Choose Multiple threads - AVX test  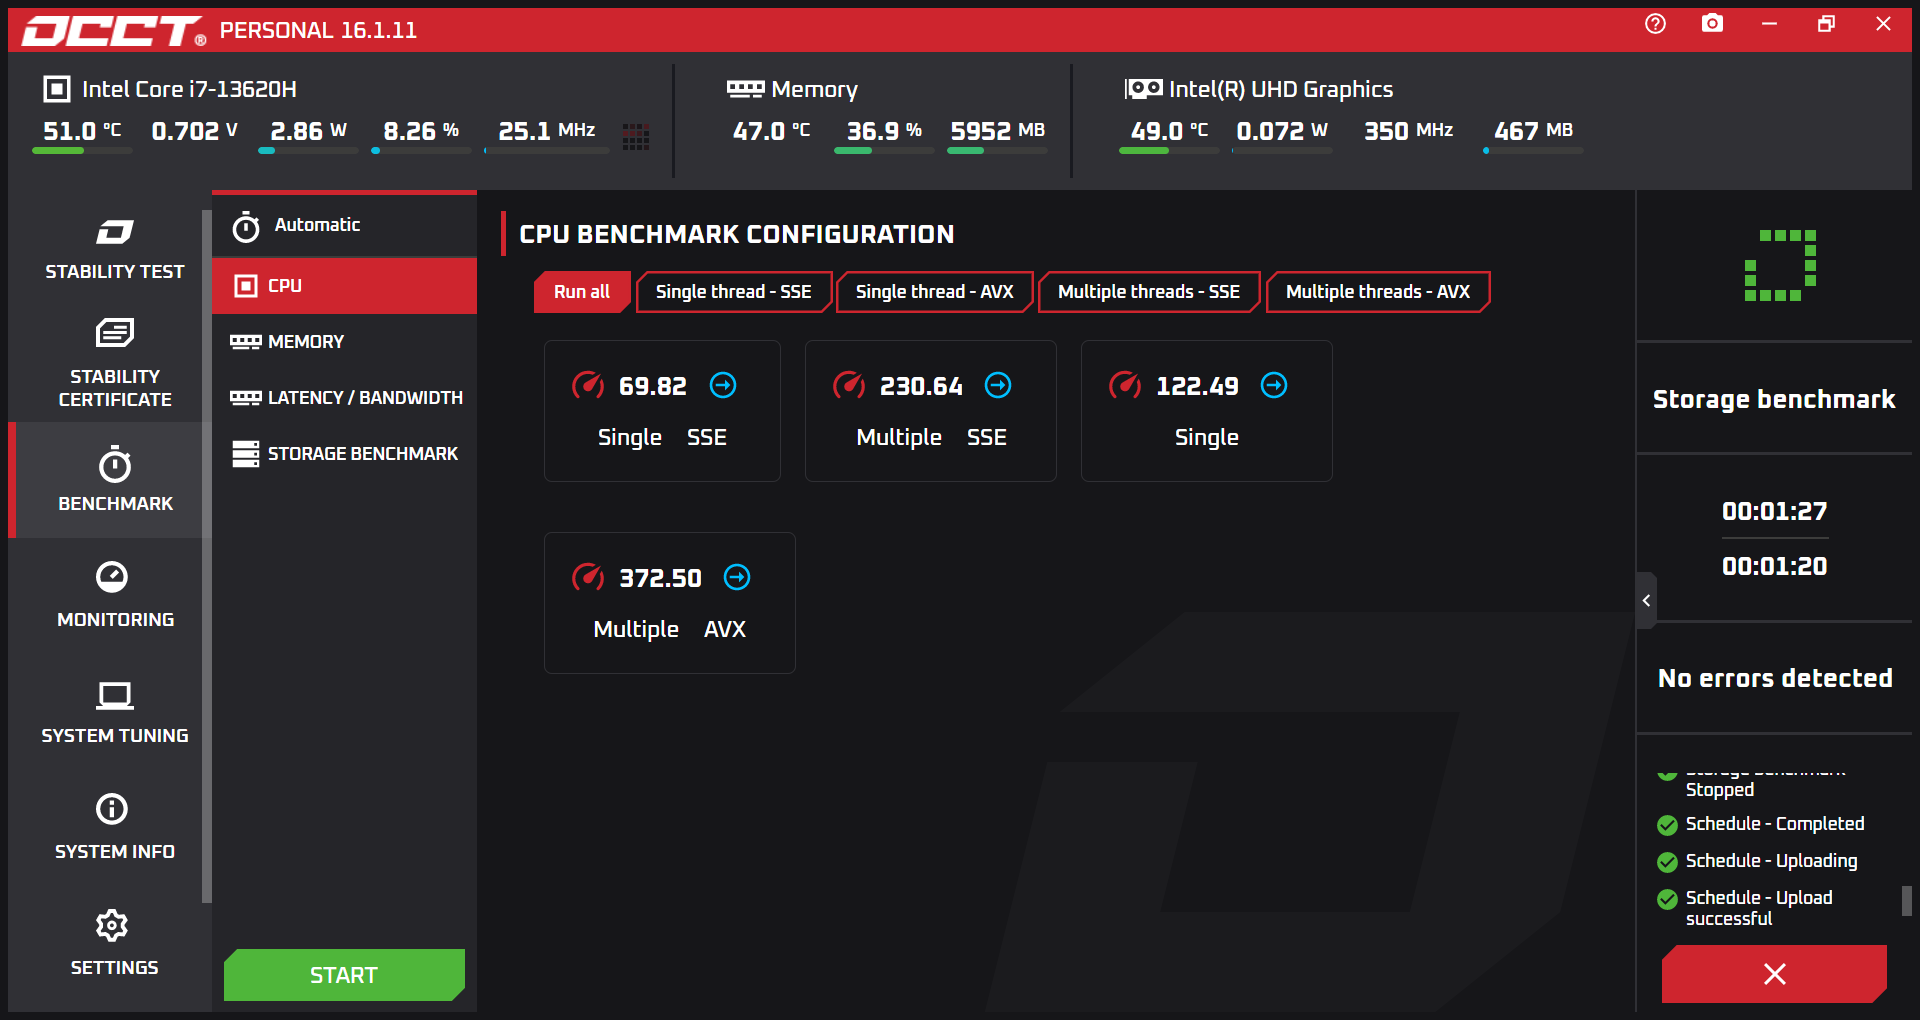pos(1378,292)
